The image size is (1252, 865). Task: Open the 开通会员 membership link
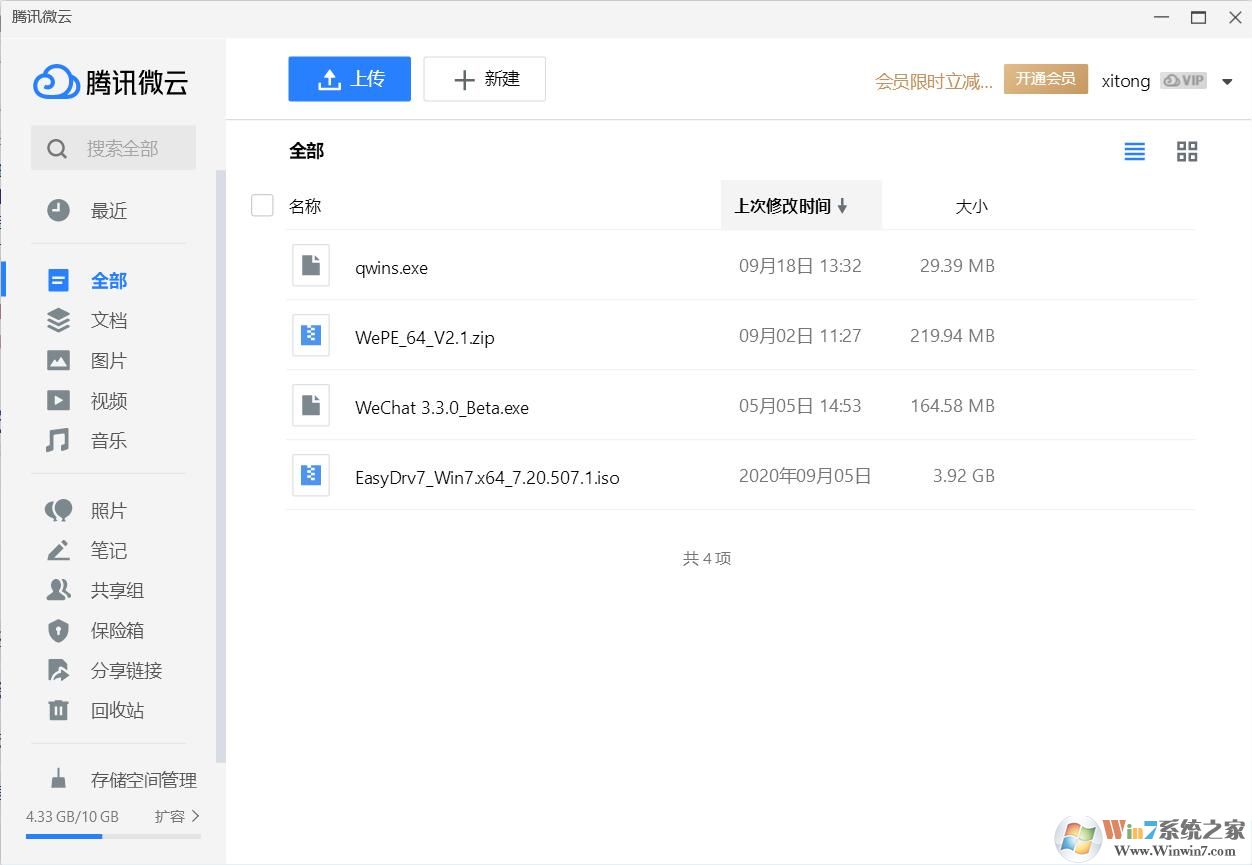[1045, 78]
